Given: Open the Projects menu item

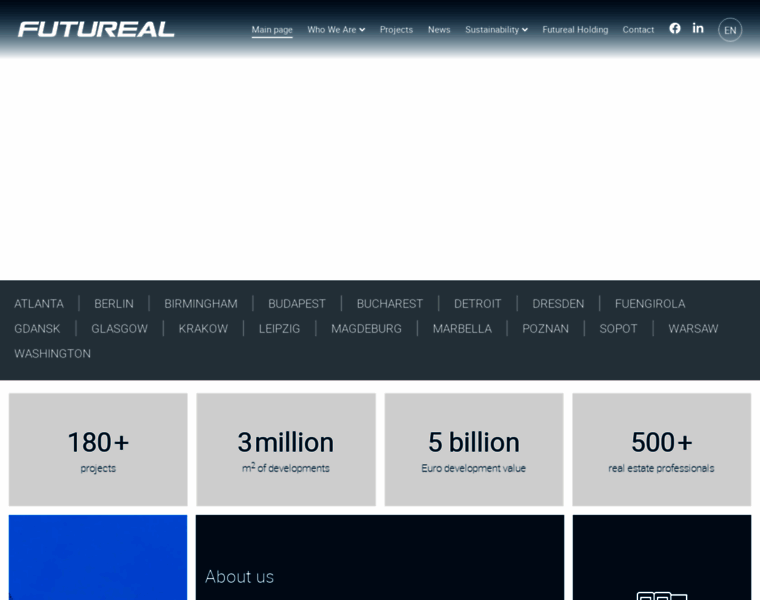Looking at the screenshot, I should click(396, 30).
